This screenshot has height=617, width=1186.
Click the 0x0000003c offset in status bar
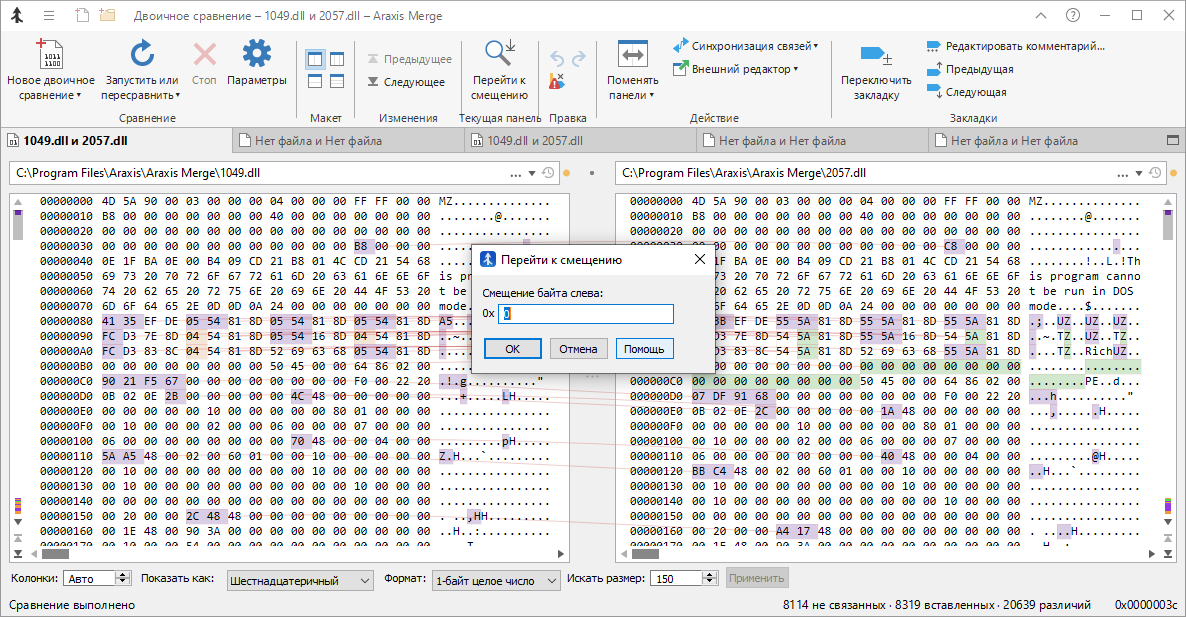coord(1146,605)
